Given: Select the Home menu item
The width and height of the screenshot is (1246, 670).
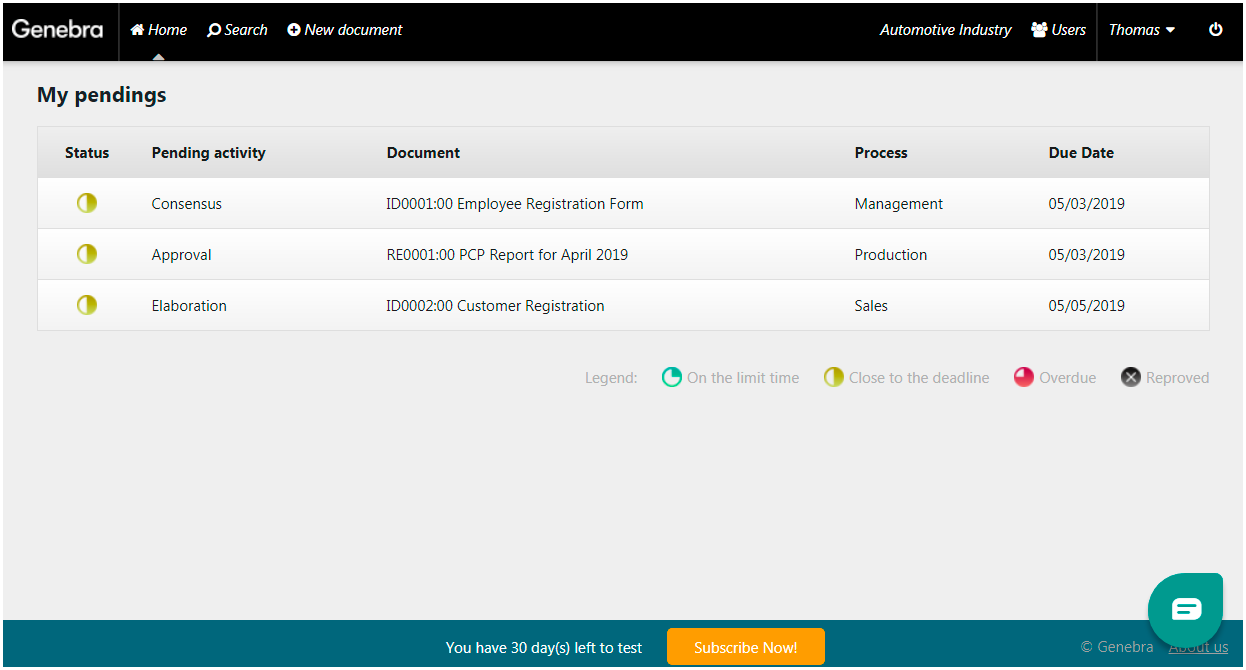Looking at the screenshot, I should pyautogui.click(x=157, y=30).
